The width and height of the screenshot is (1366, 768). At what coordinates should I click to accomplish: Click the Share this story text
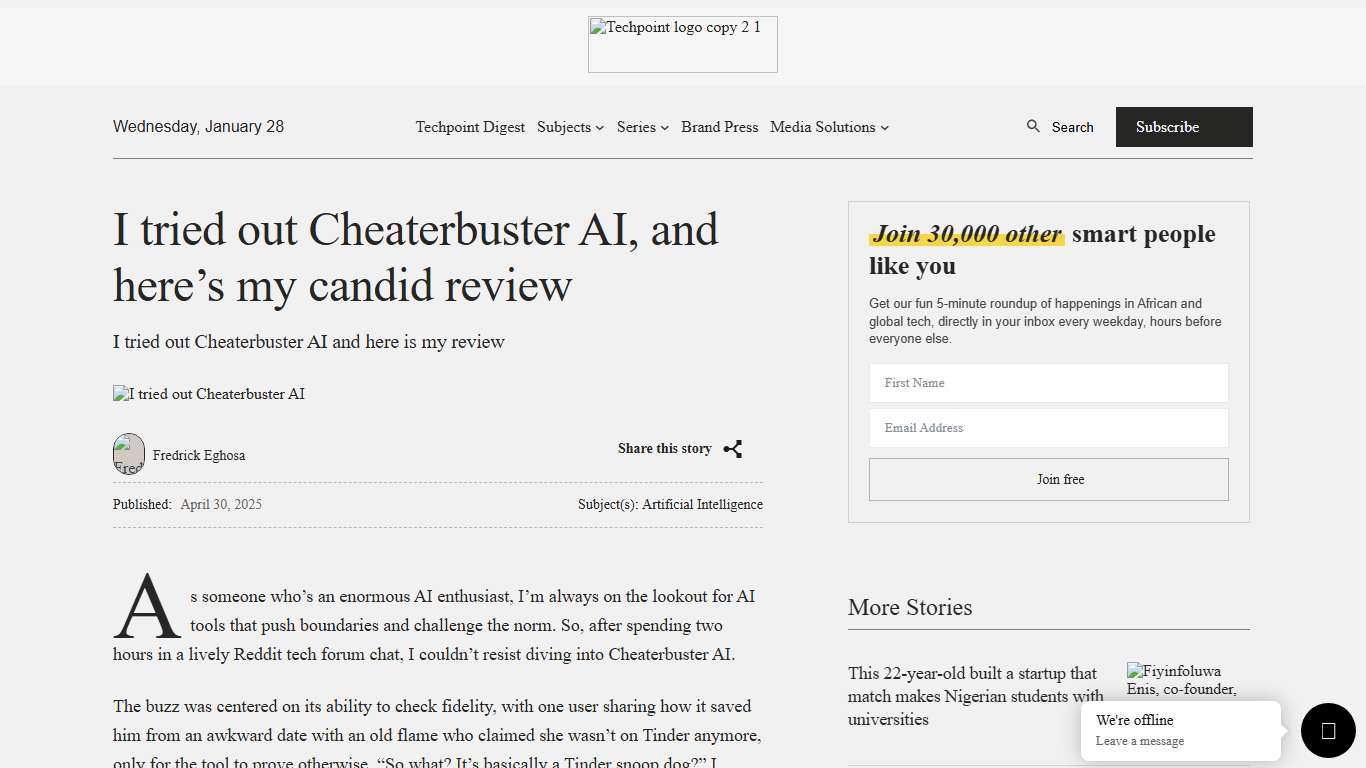664,448
